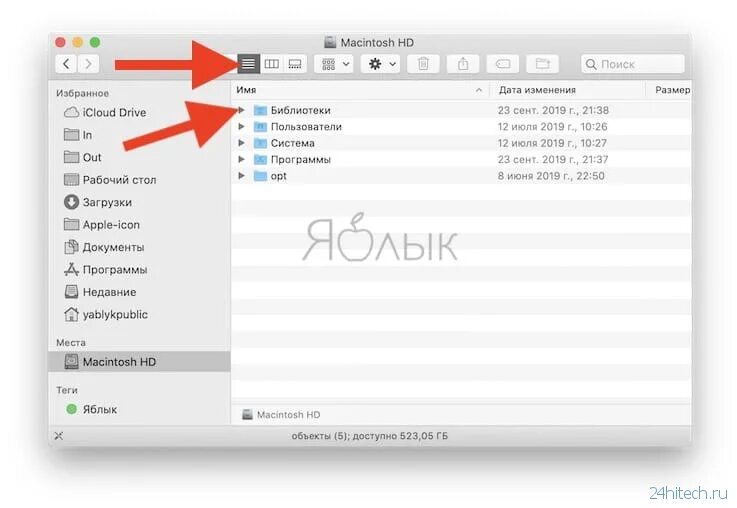Viewport: 737px width, 508px height.
Task: Minimize the window with the yellow button
Action: pyautogui.click(x=78, y=42)
